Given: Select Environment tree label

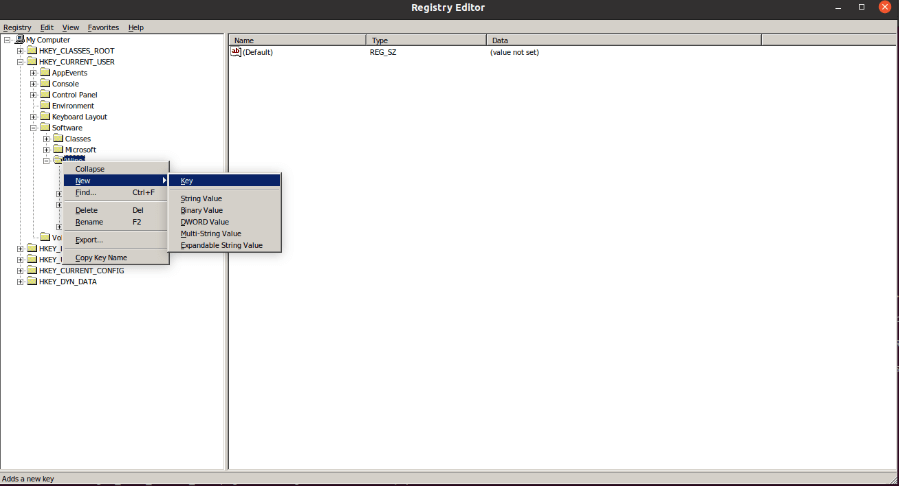Looking at the screenshot, I should pyautogui.click(x=73, y=105).
